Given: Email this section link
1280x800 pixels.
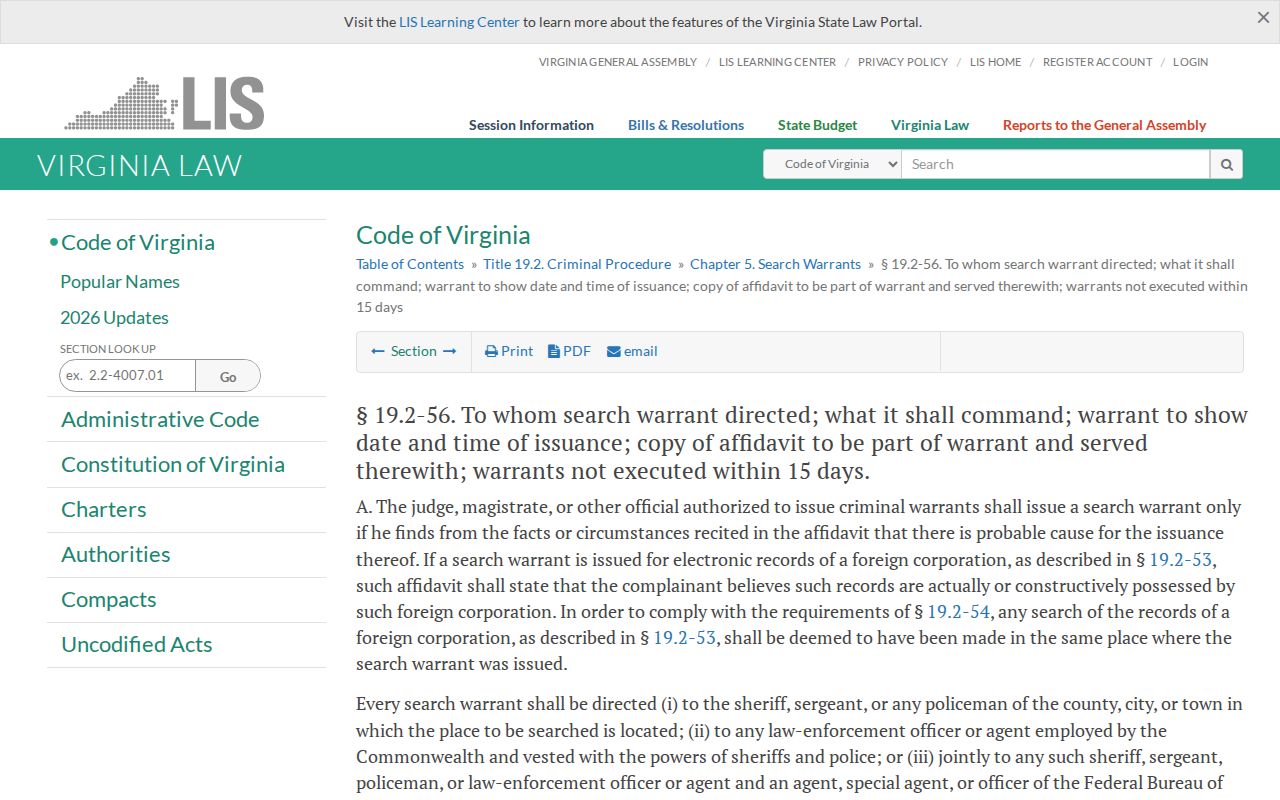Looking at the screenshot, I should point(632,351).
